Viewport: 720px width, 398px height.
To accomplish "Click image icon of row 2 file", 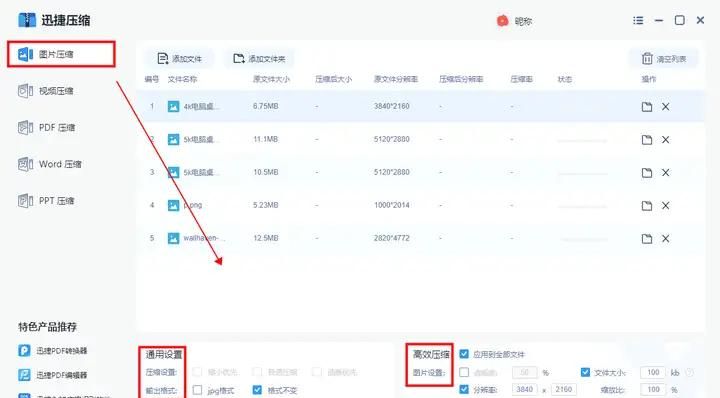I will 173,140.
